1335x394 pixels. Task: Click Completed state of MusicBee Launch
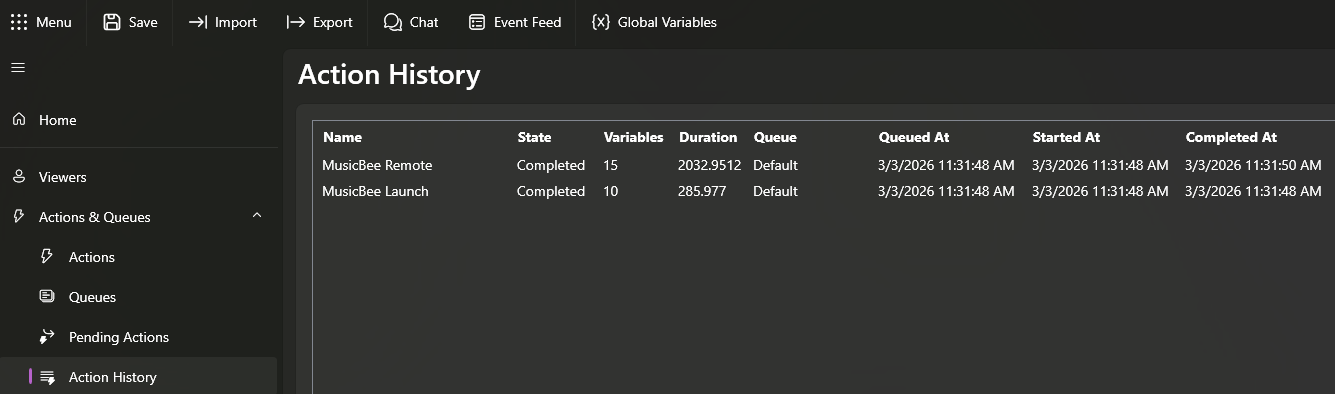coord(551,191)
